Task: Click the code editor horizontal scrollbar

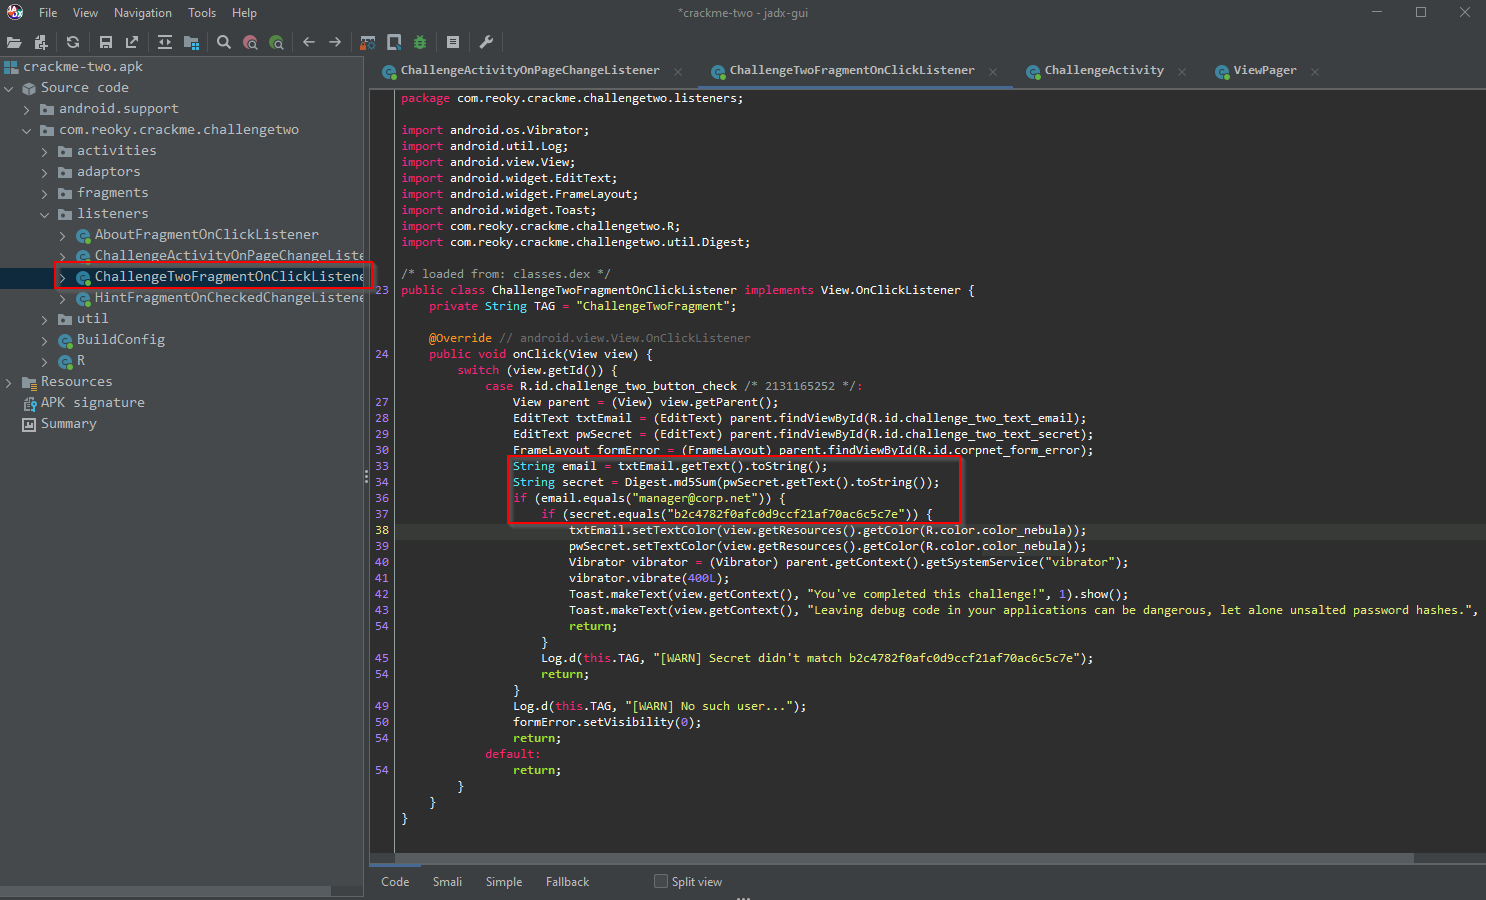Action: pos(905,858)
